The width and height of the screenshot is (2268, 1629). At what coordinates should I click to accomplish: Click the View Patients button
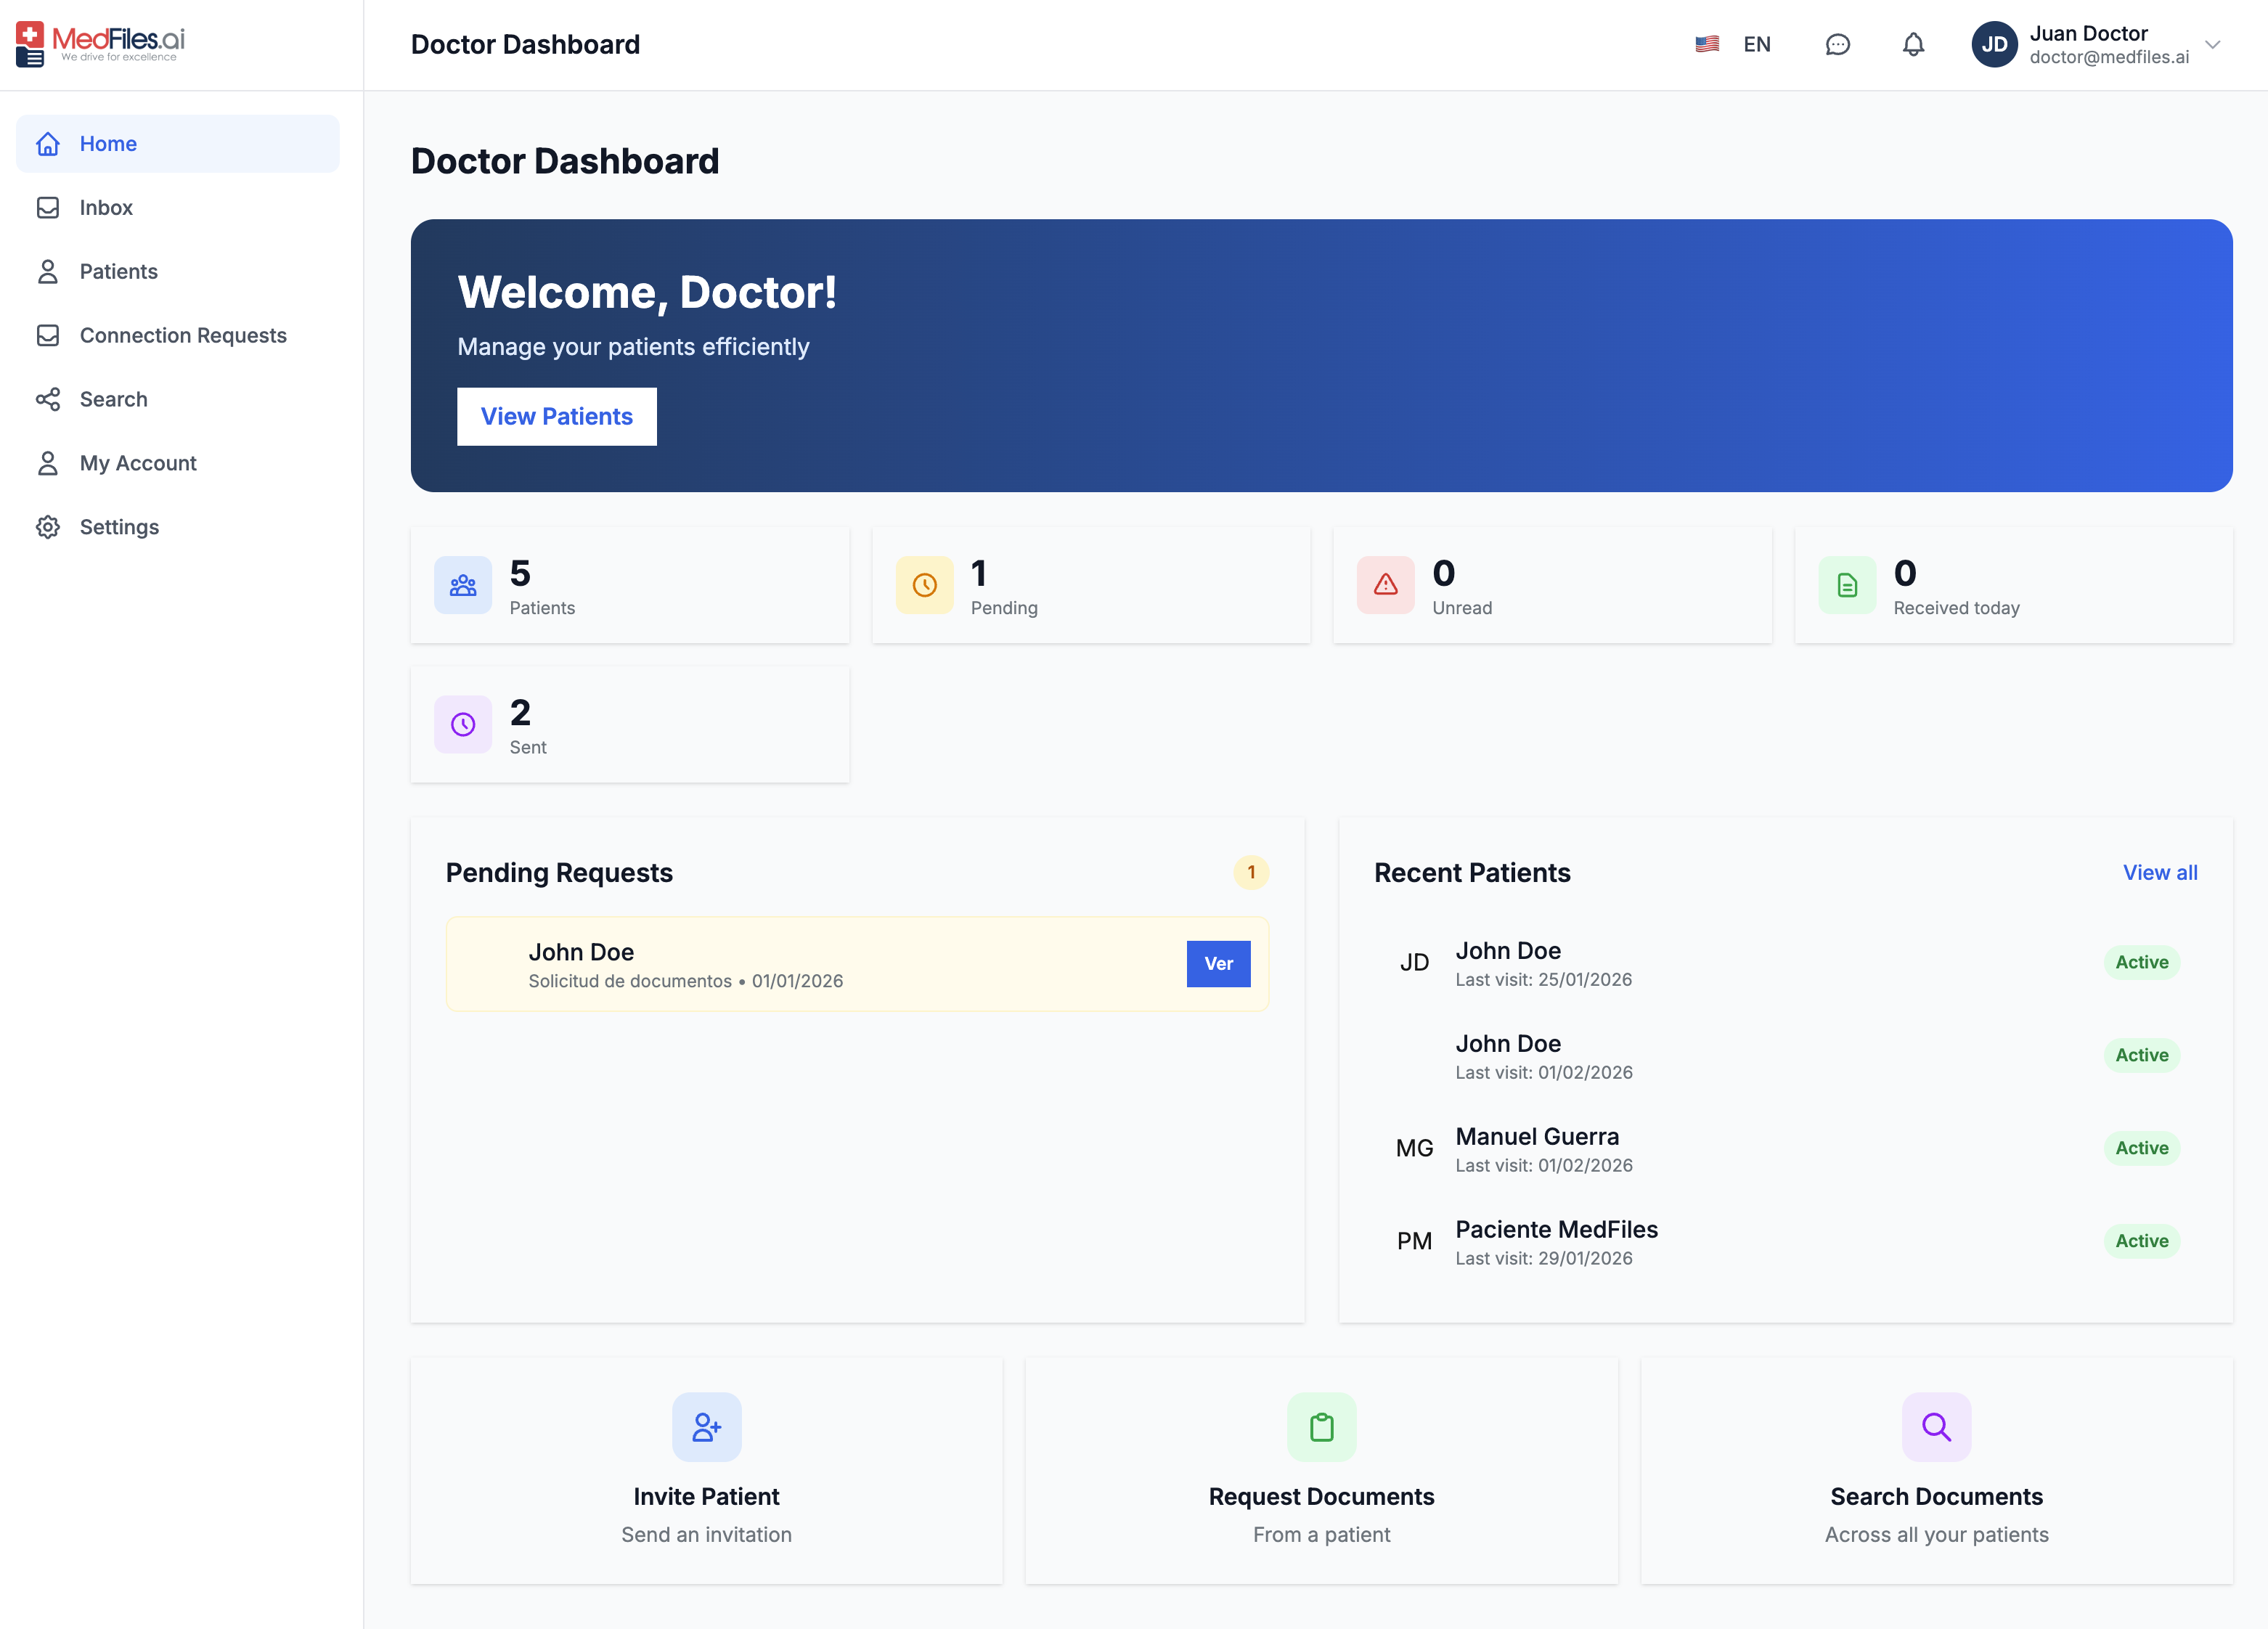tap(556, 416)
